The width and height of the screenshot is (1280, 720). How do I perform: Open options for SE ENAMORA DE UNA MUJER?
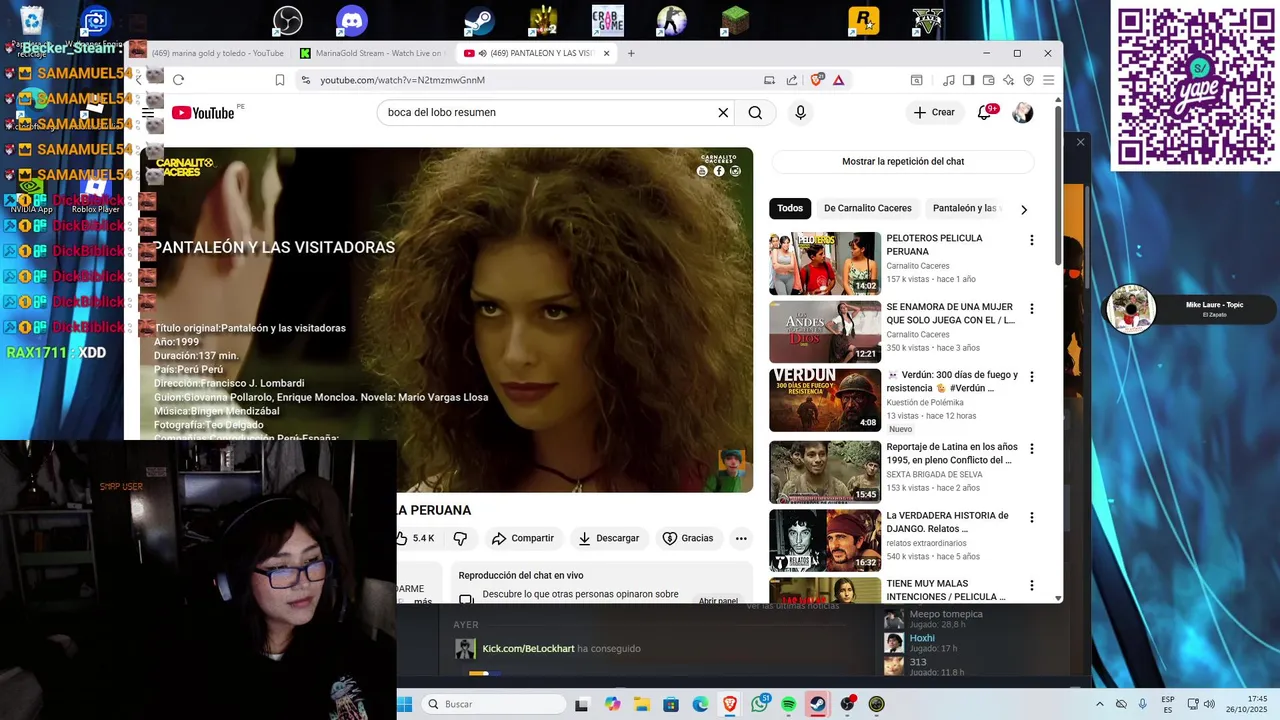[1031, 309]
